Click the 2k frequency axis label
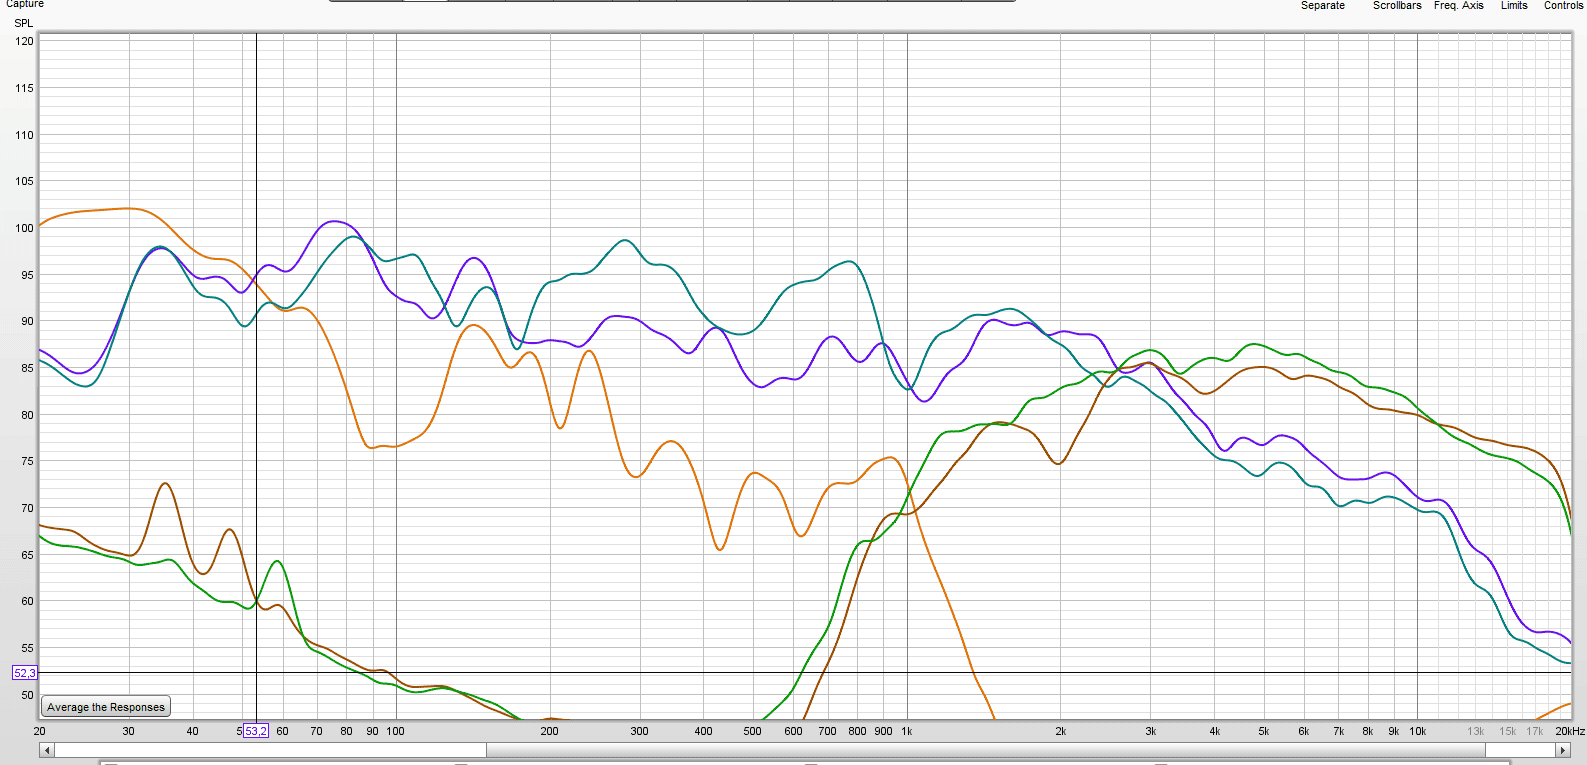 pyautogui.click(x=1061, y=731)
